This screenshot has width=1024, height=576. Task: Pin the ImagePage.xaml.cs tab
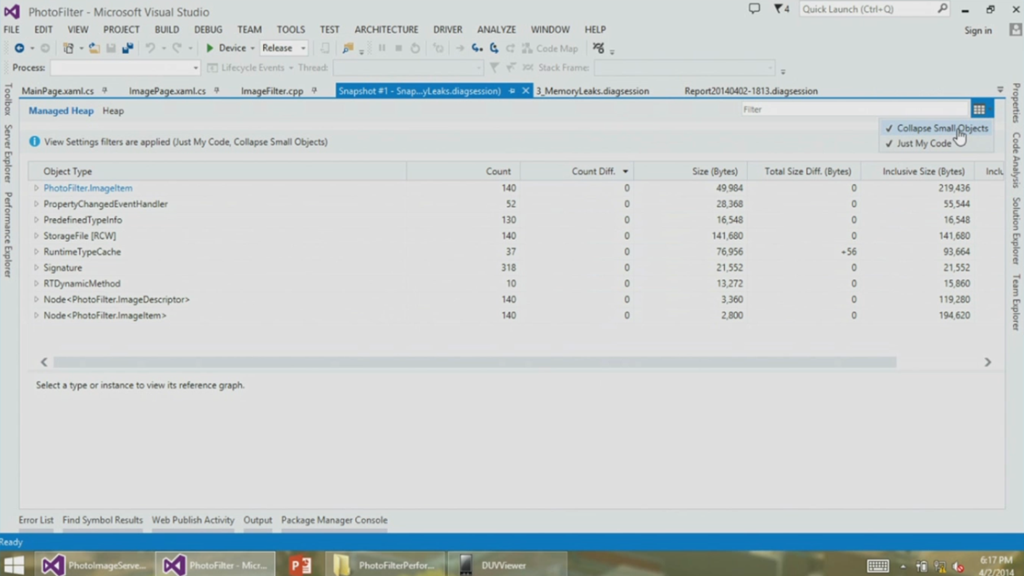pyautogui.click(x=217, y=91)
